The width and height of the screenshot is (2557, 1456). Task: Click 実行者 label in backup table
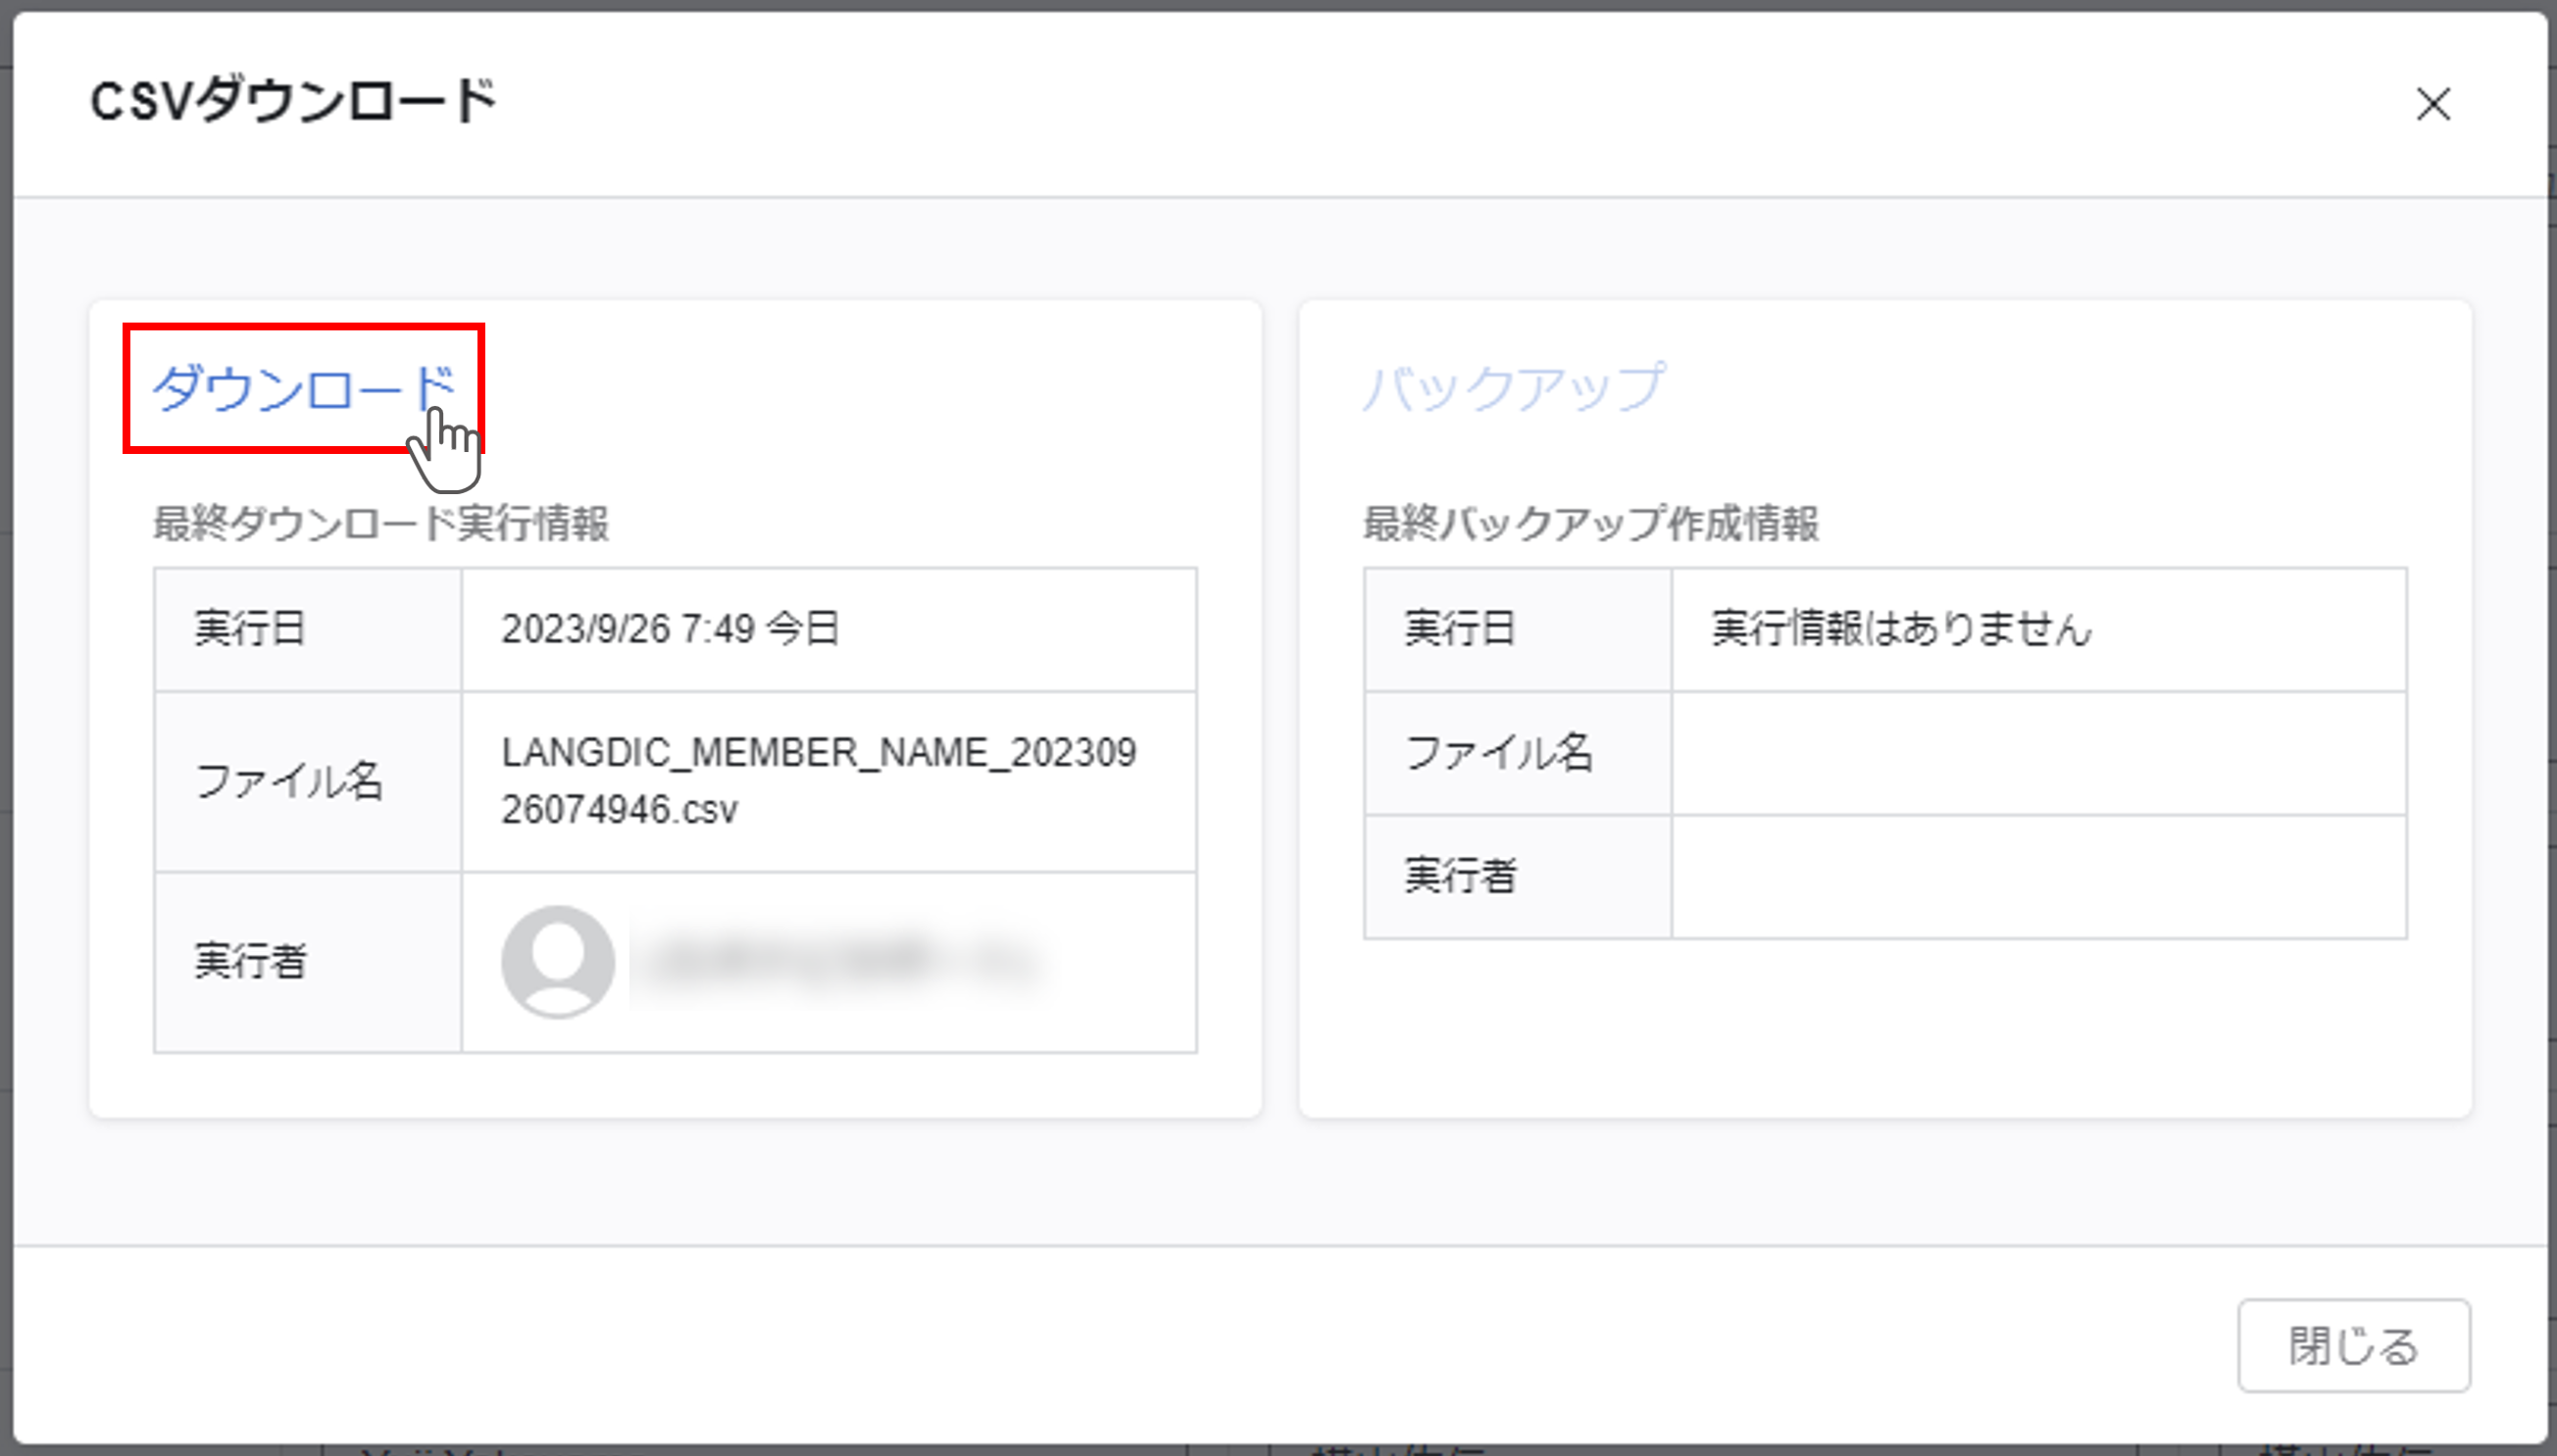click(1460, 876)
